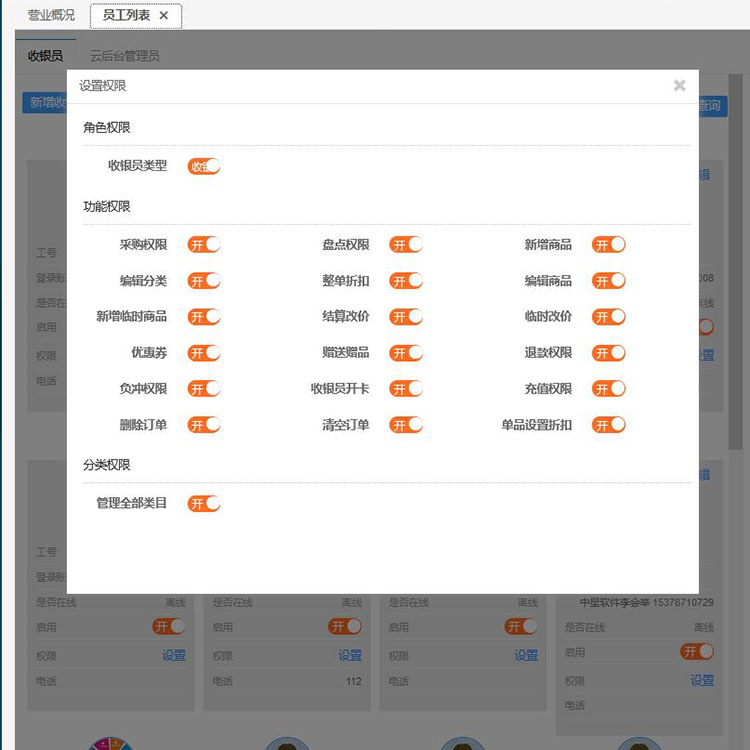Toggle 删除订单 switch

click(x=204, y=425)
